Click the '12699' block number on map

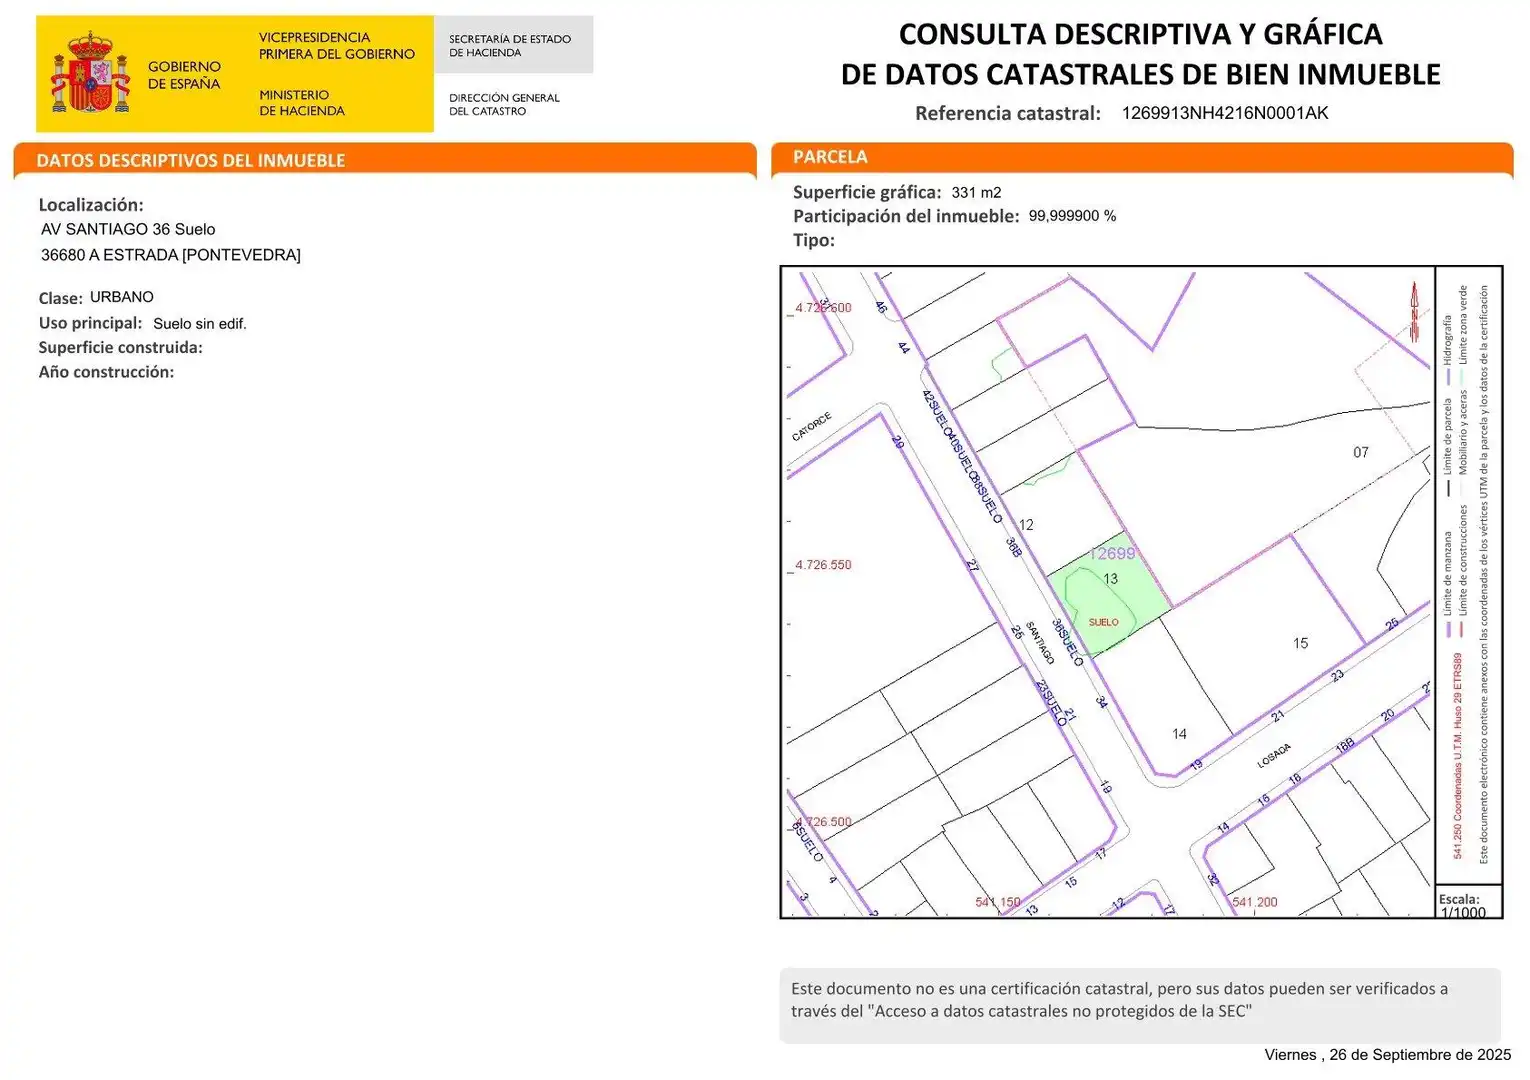coord(1112,553)
